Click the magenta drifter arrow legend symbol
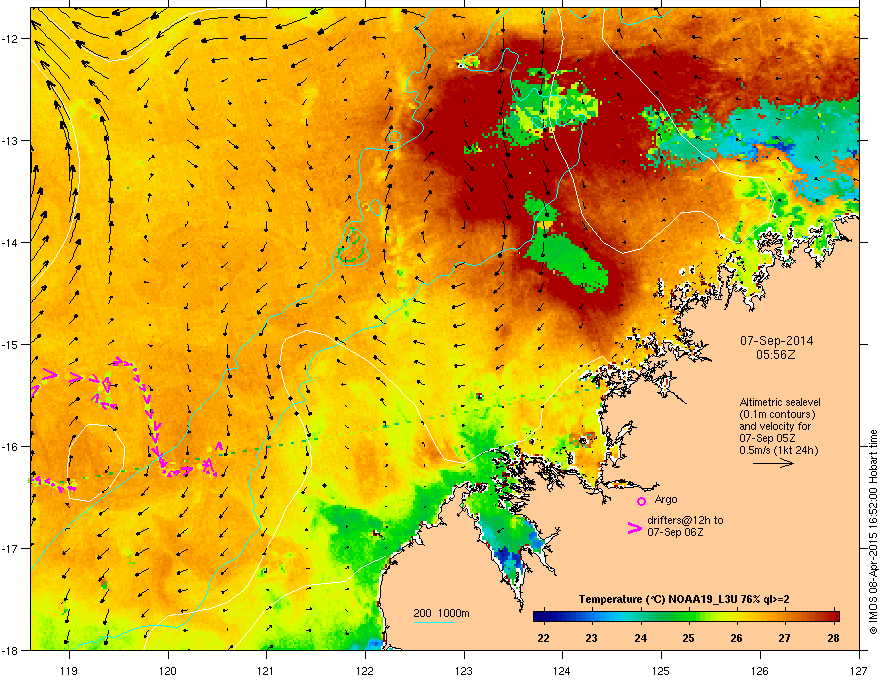Image resolution: width=880 pixels, height=680 pixels. 634,527
